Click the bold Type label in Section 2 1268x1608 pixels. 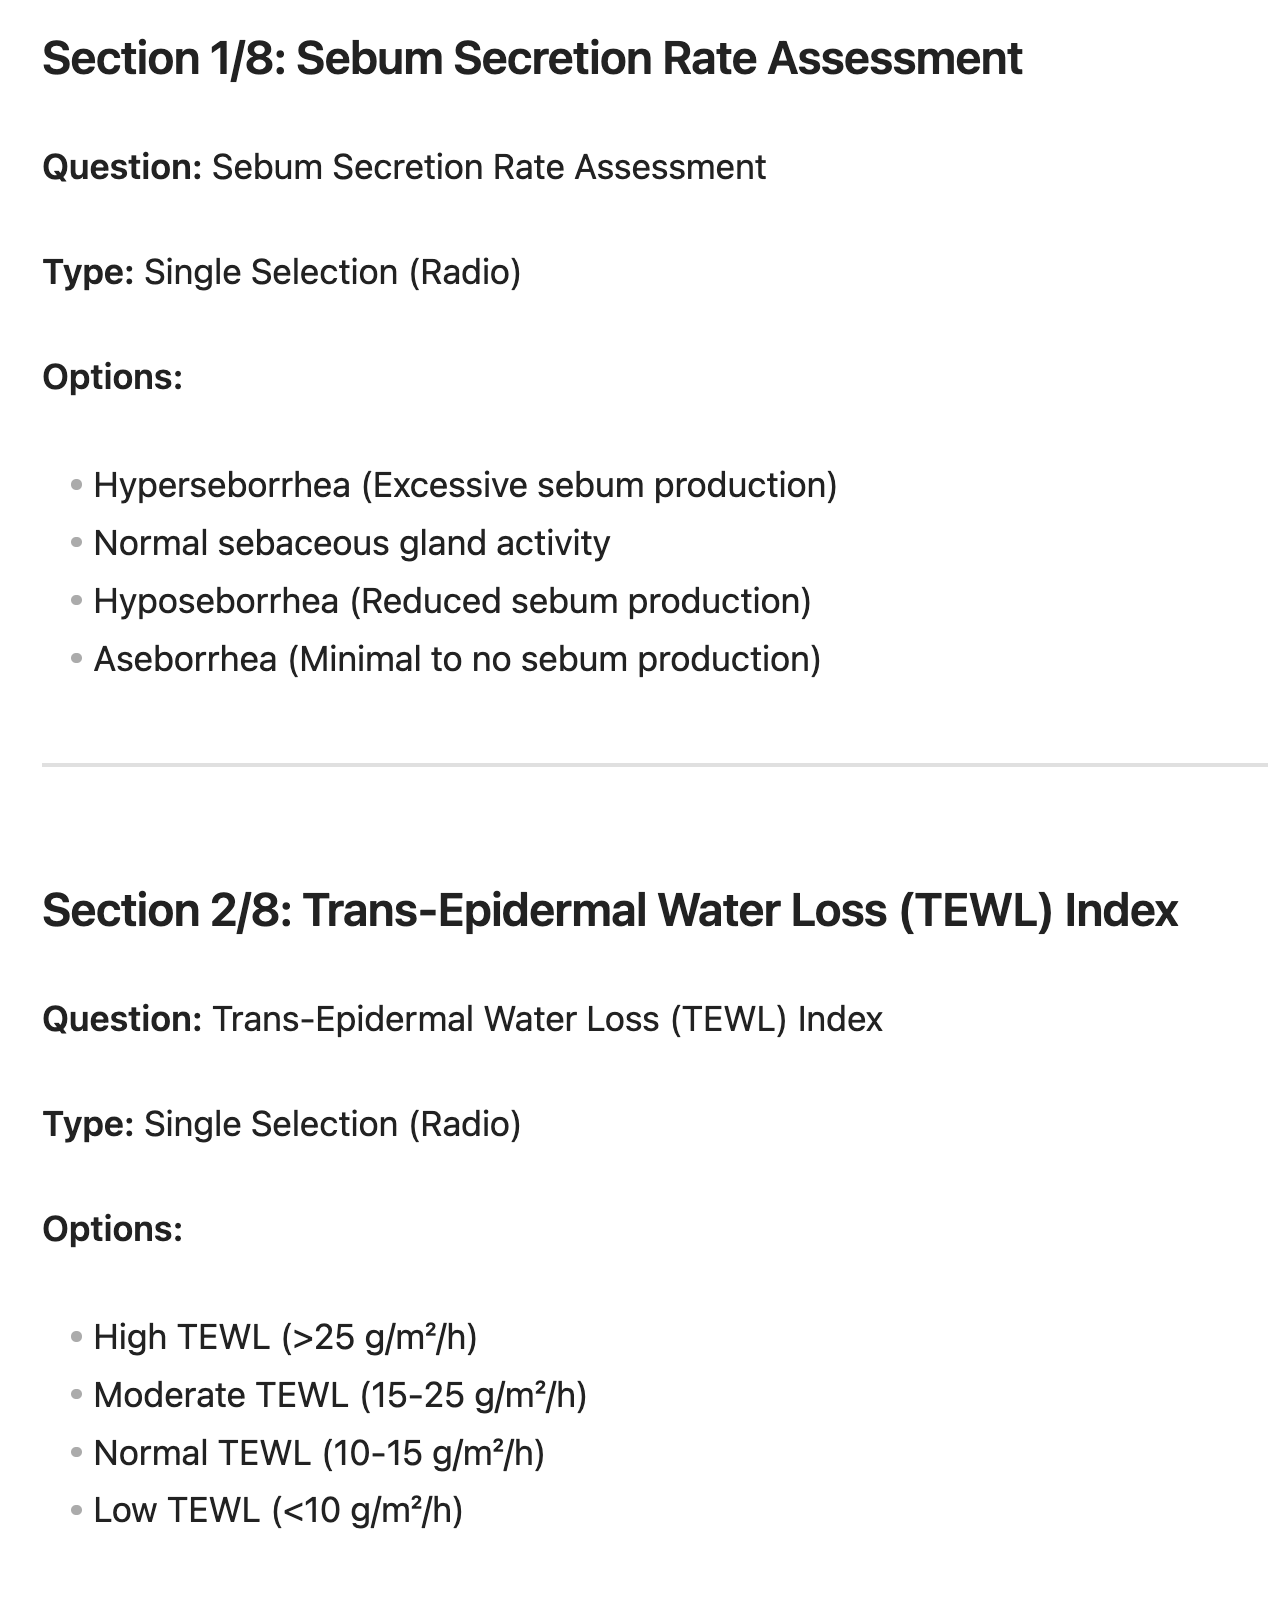click(88, 1124)
